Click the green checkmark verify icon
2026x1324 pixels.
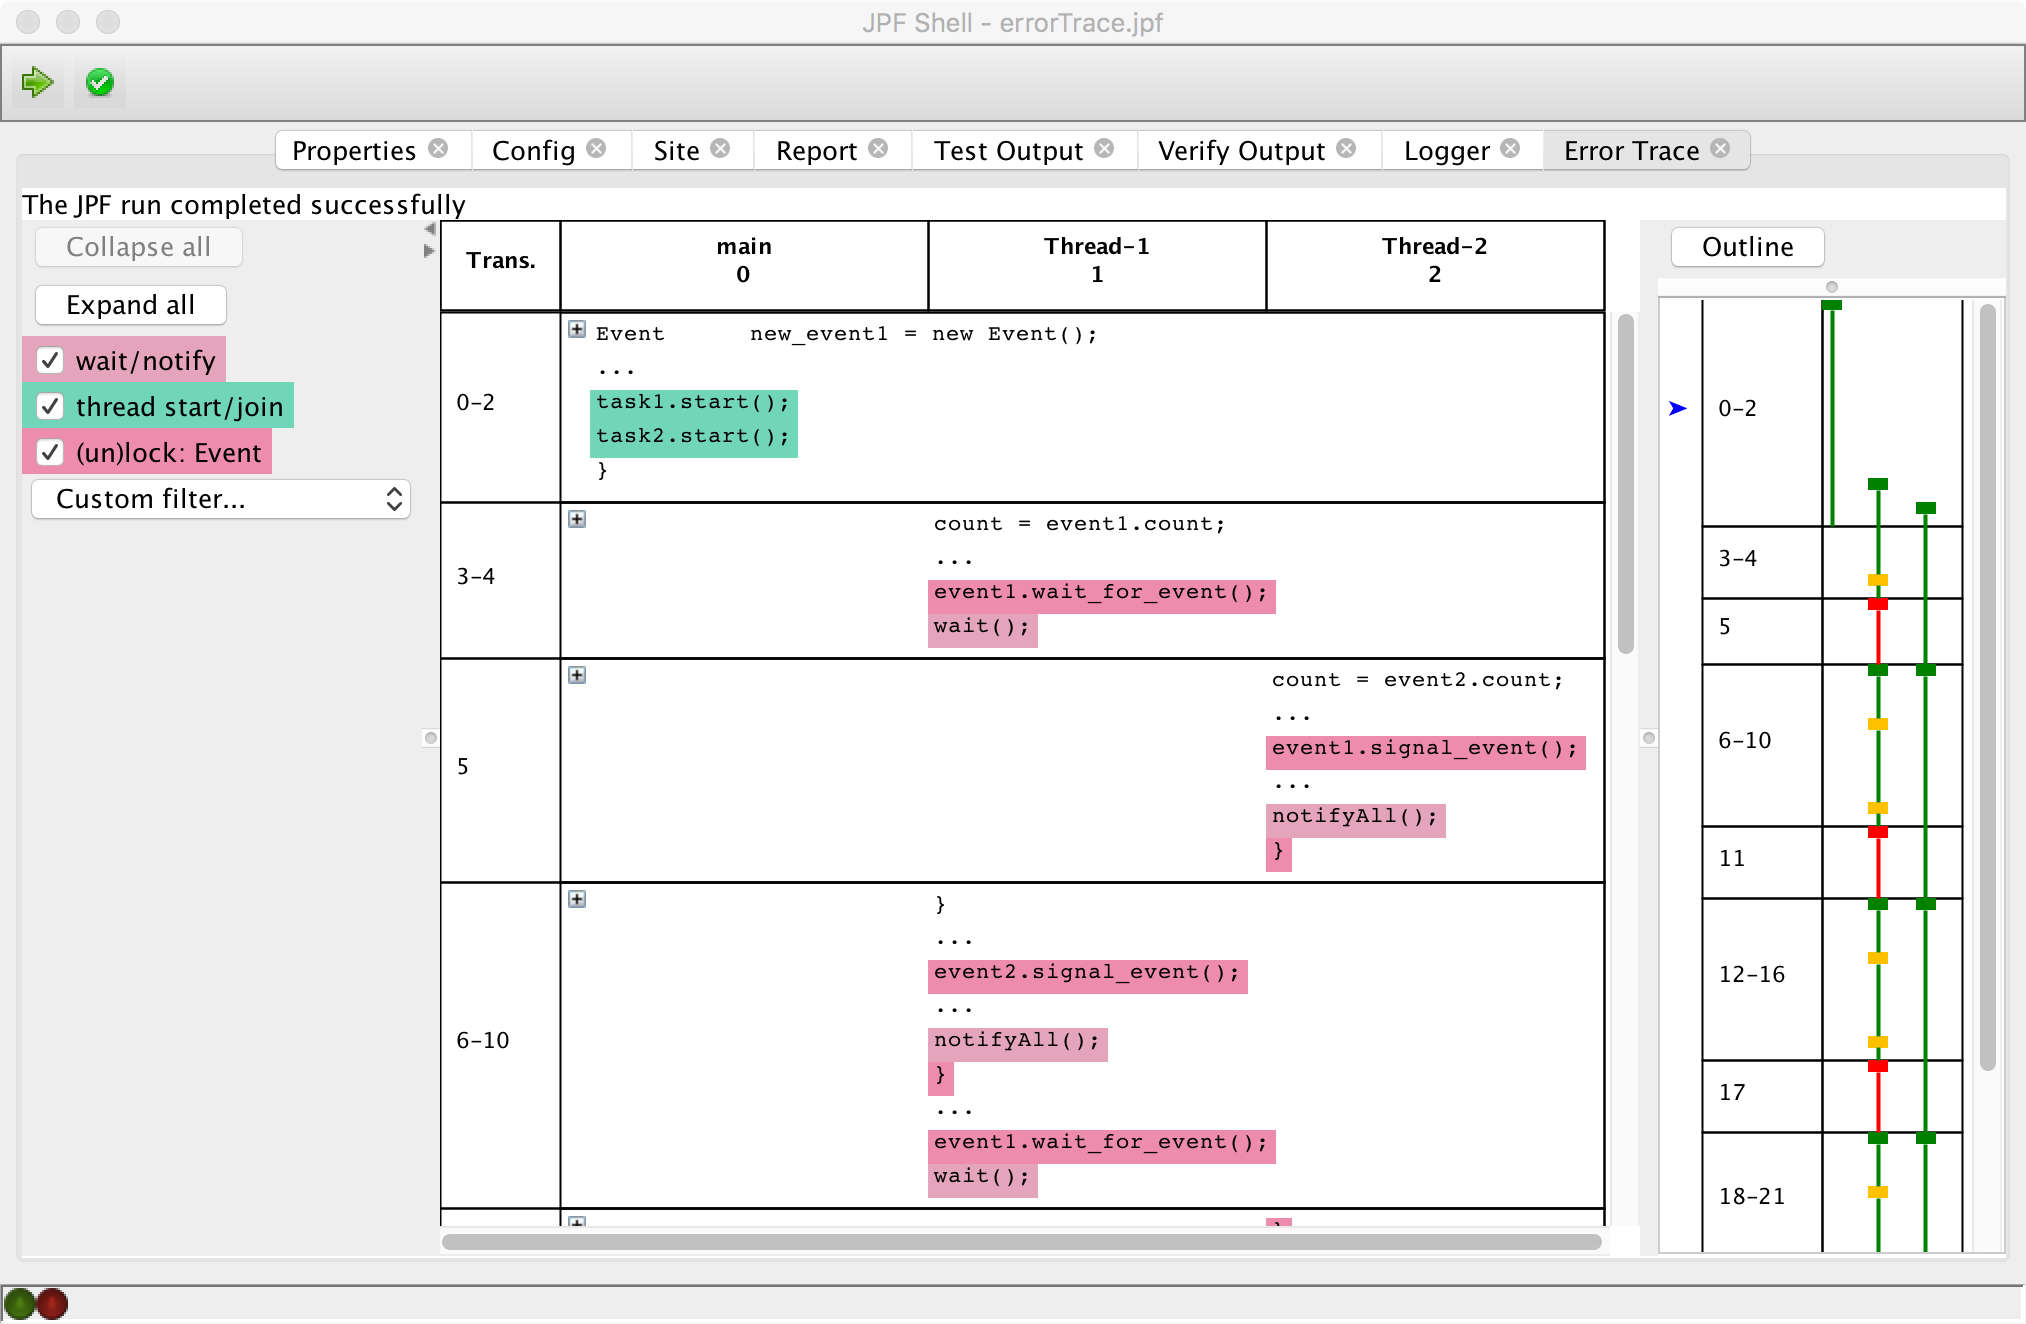[x=100, y=82]
